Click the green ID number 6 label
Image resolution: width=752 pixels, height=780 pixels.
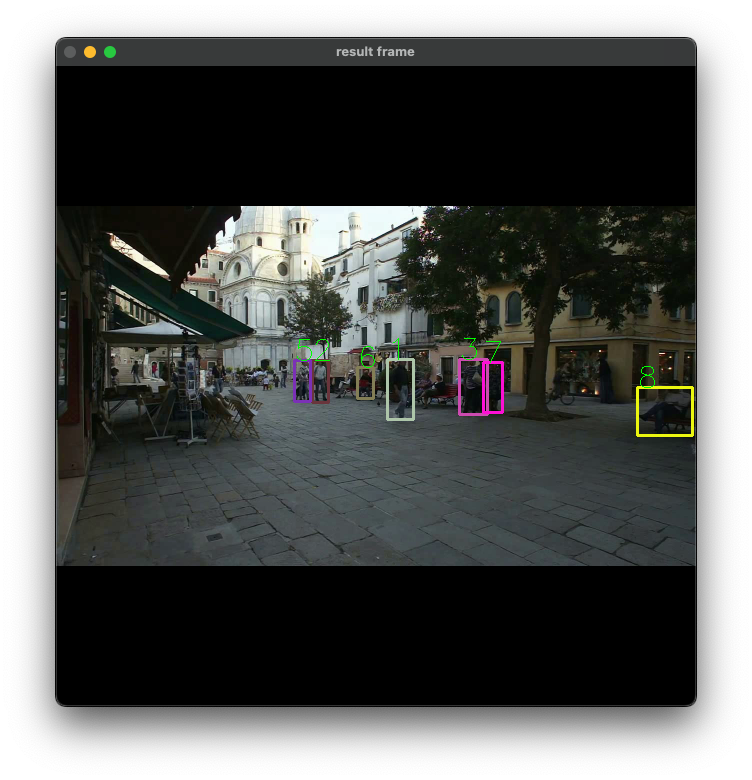[367, 357]
